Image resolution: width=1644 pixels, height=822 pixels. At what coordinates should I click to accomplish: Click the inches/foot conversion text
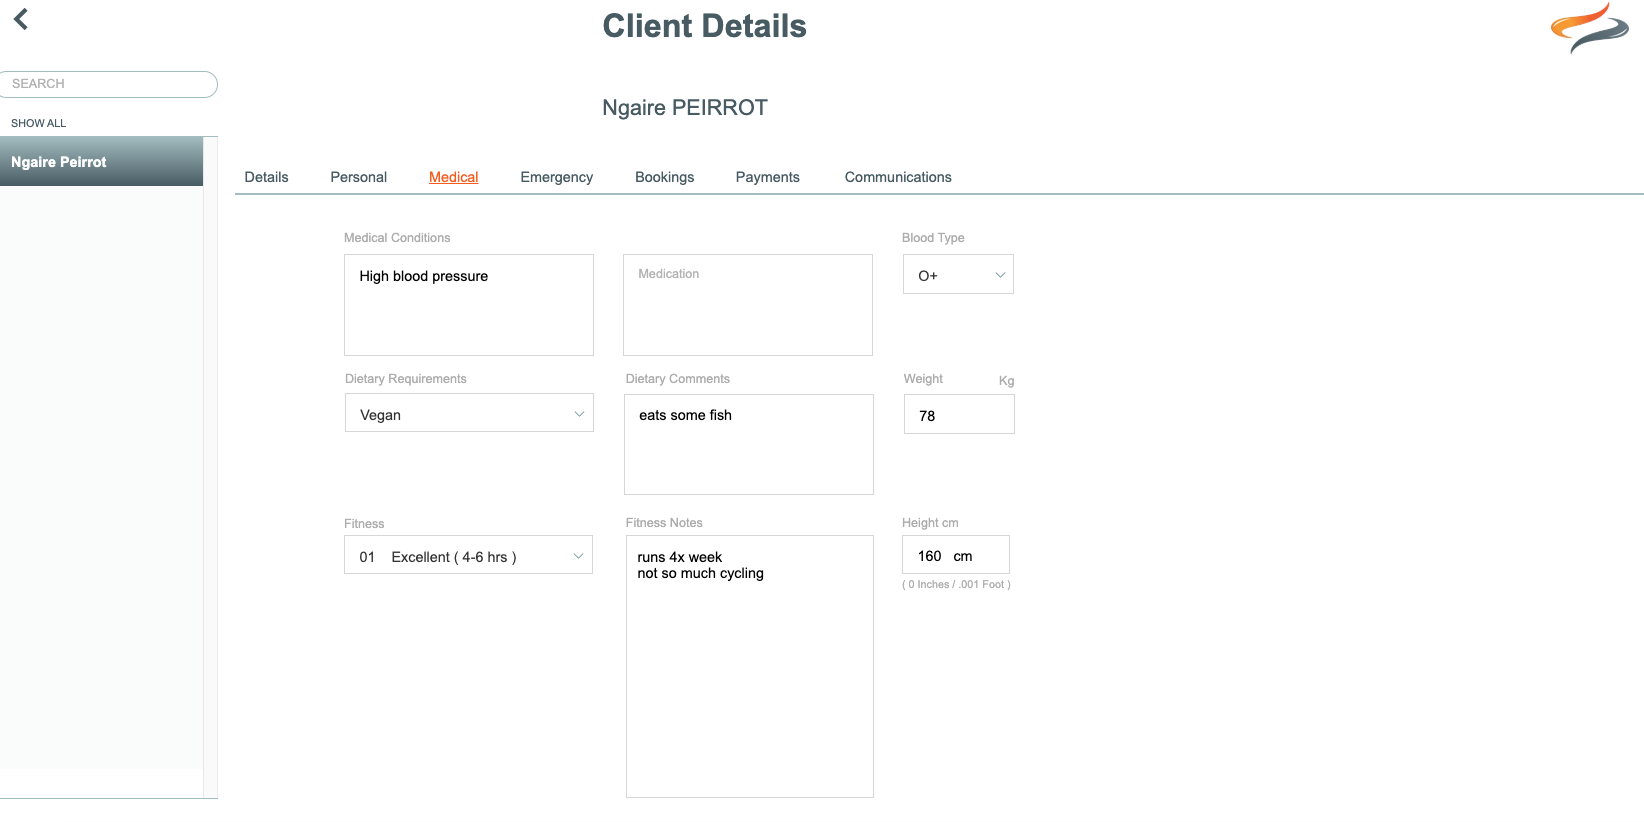pyautogui.click(x=956, y=585)
